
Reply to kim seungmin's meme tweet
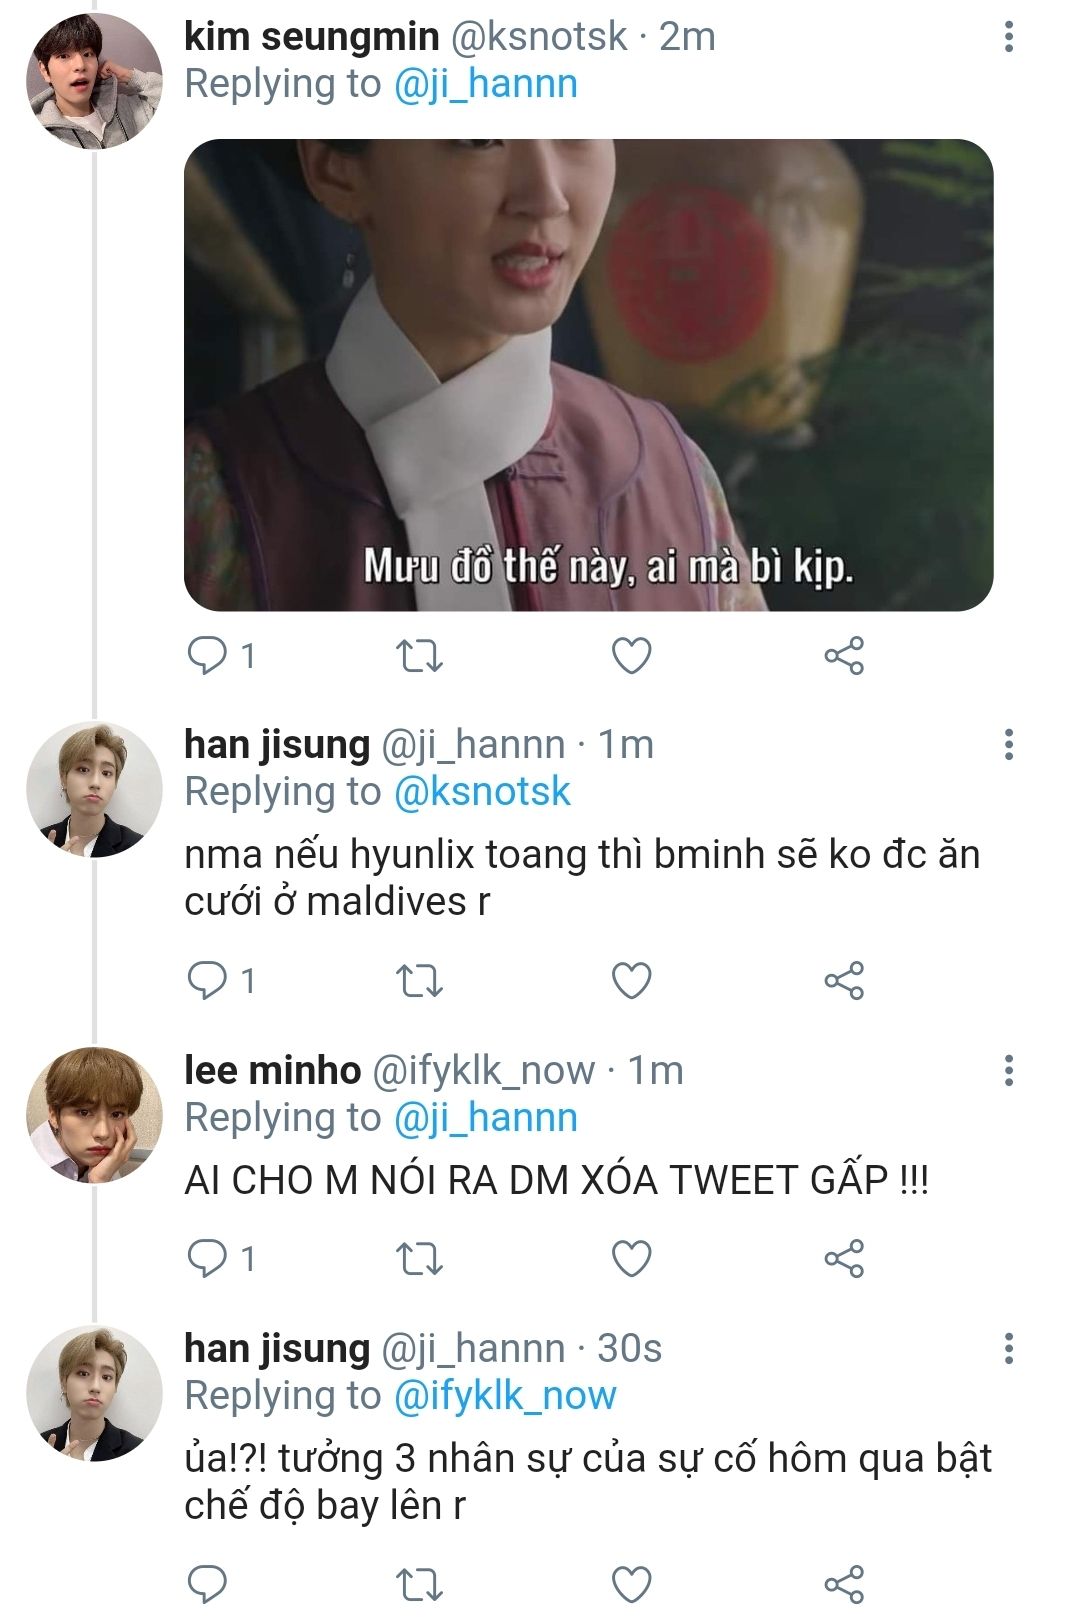208,656
